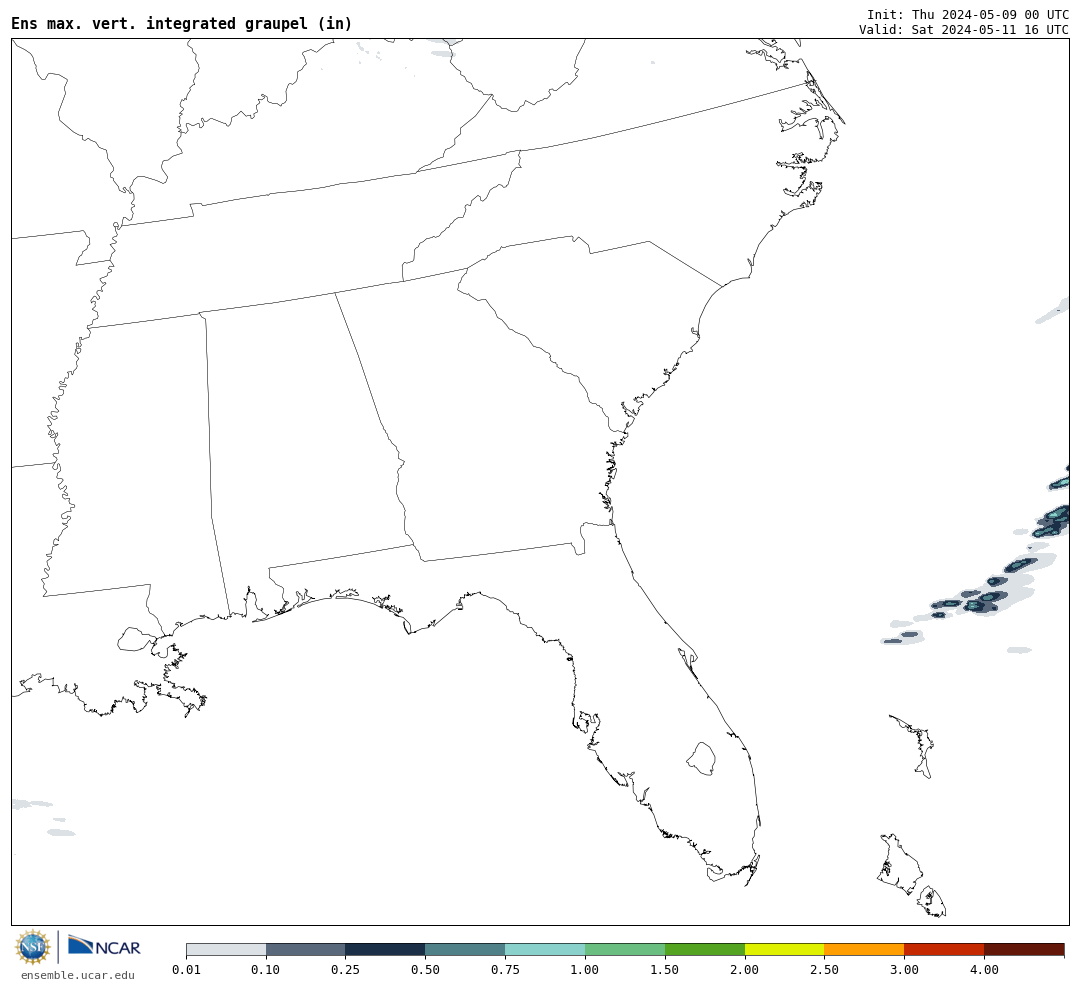Select the dark brown above-4.00 swatch
Viewport: 1080px width, 988px height.
1024,950
